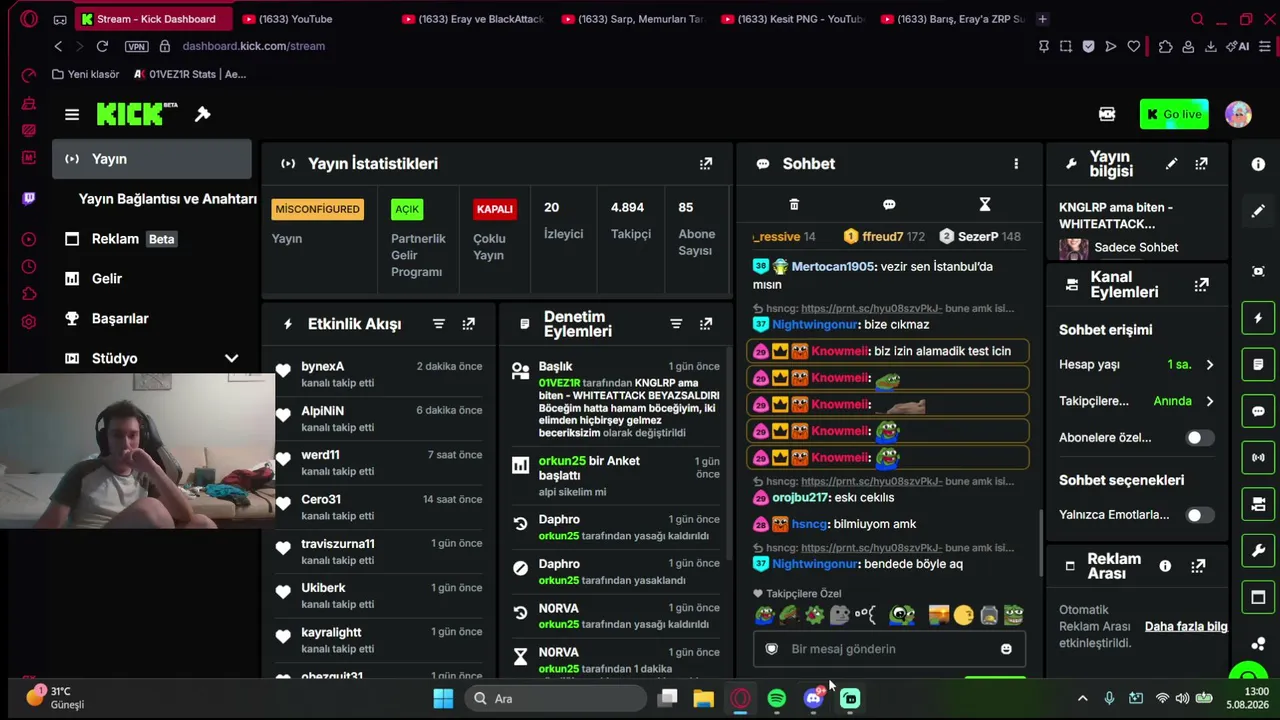Screen dimensions: 1280x720
Task: Switch to the Eray ve BlackAttack tab
Action: coord(473,19)
